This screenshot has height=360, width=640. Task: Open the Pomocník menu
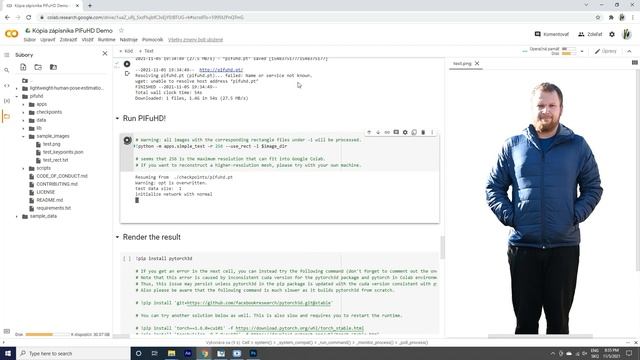coord(153,40)
